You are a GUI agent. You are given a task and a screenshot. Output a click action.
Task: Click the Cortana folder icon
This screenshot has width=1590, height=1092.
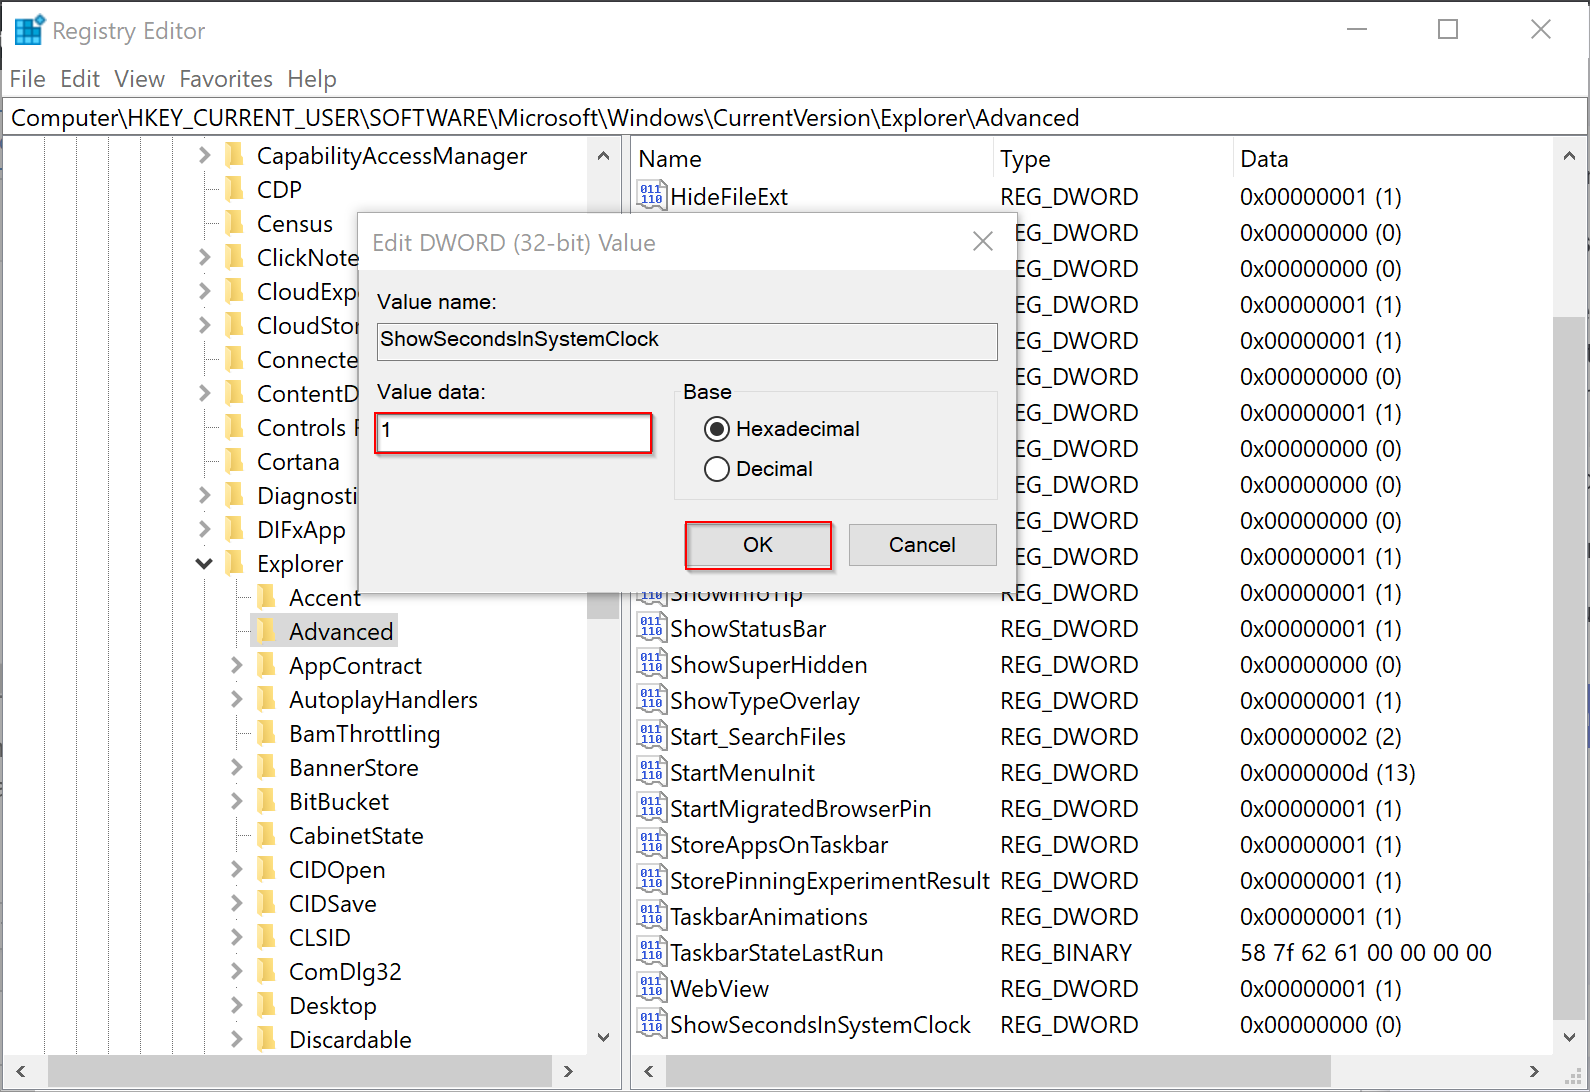235,461
